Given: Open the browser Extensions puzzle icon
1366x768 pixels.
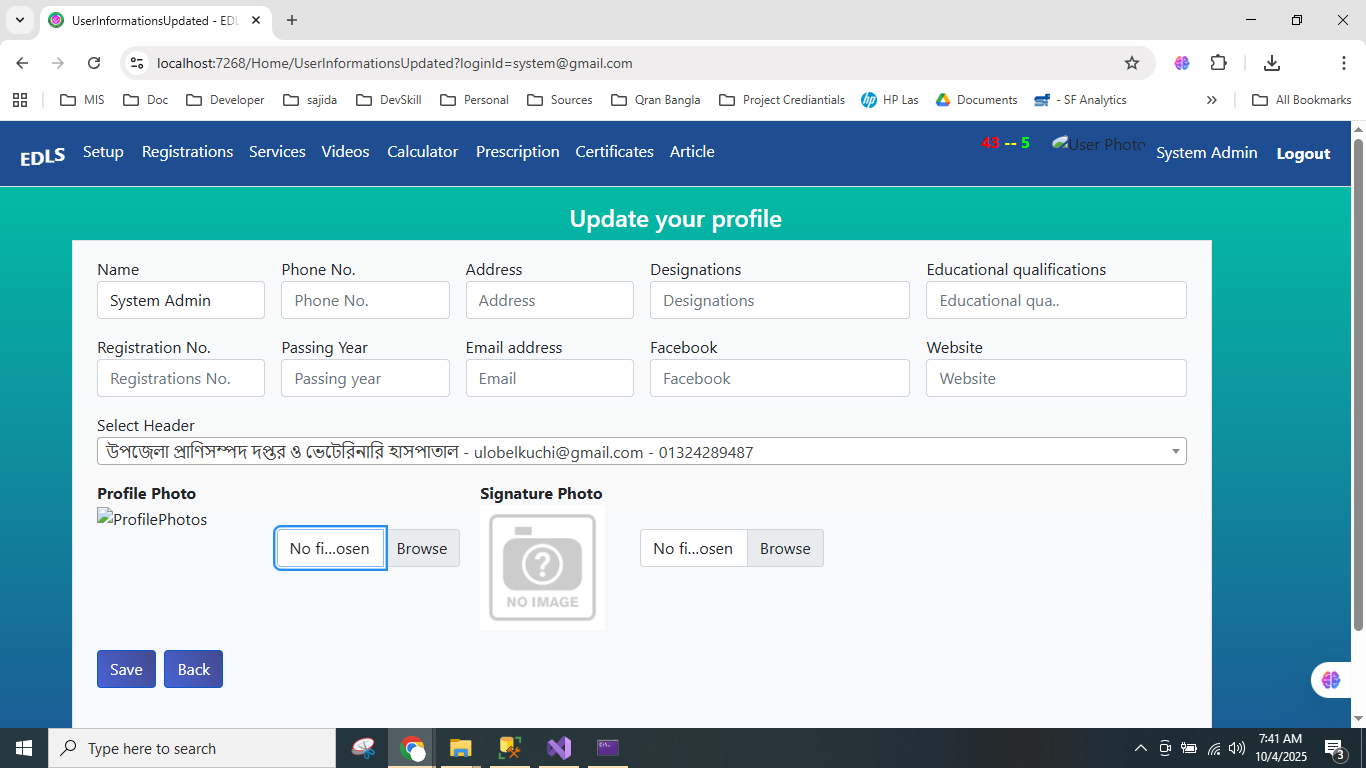Looking at the screenshot, I should (x=1218, y=63).
